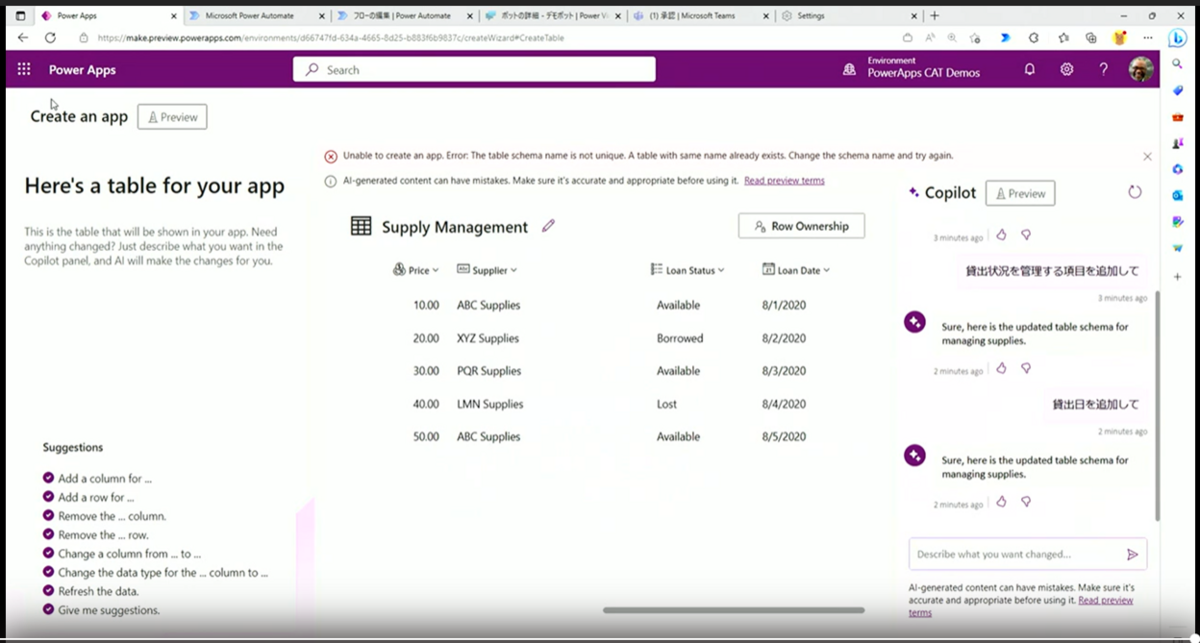The height and width of the screenshot is (643, 1200).
Task: Send the Copilot prompt
Action: pos(1132,554)
